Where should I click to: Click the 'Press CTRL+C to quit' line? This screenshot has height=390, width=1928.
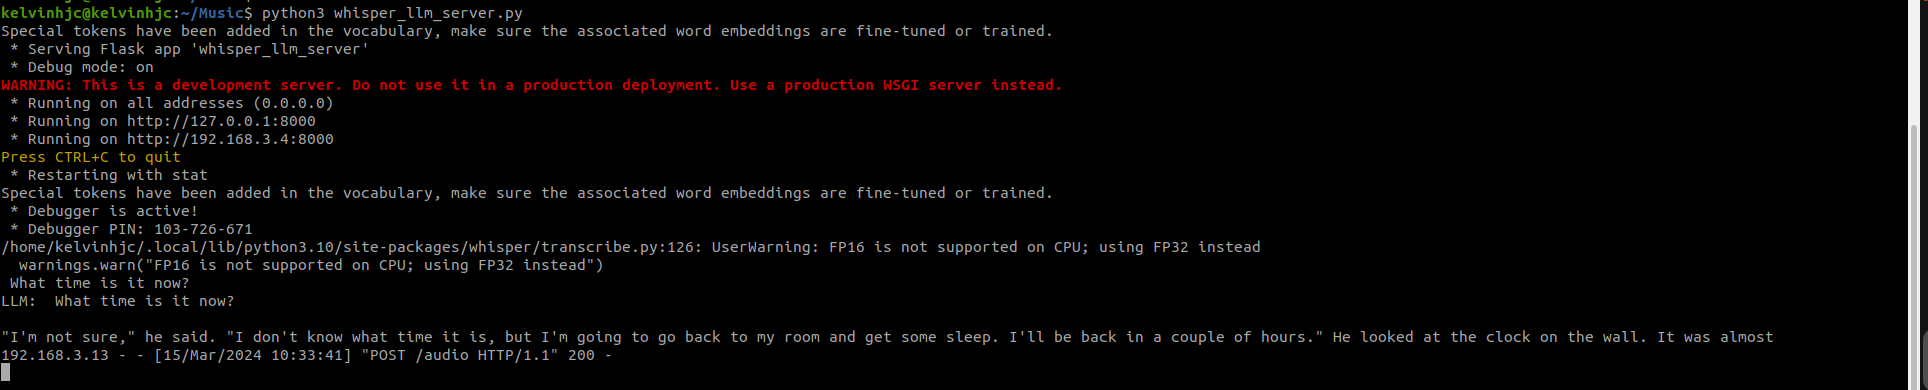tap(91, 157)
